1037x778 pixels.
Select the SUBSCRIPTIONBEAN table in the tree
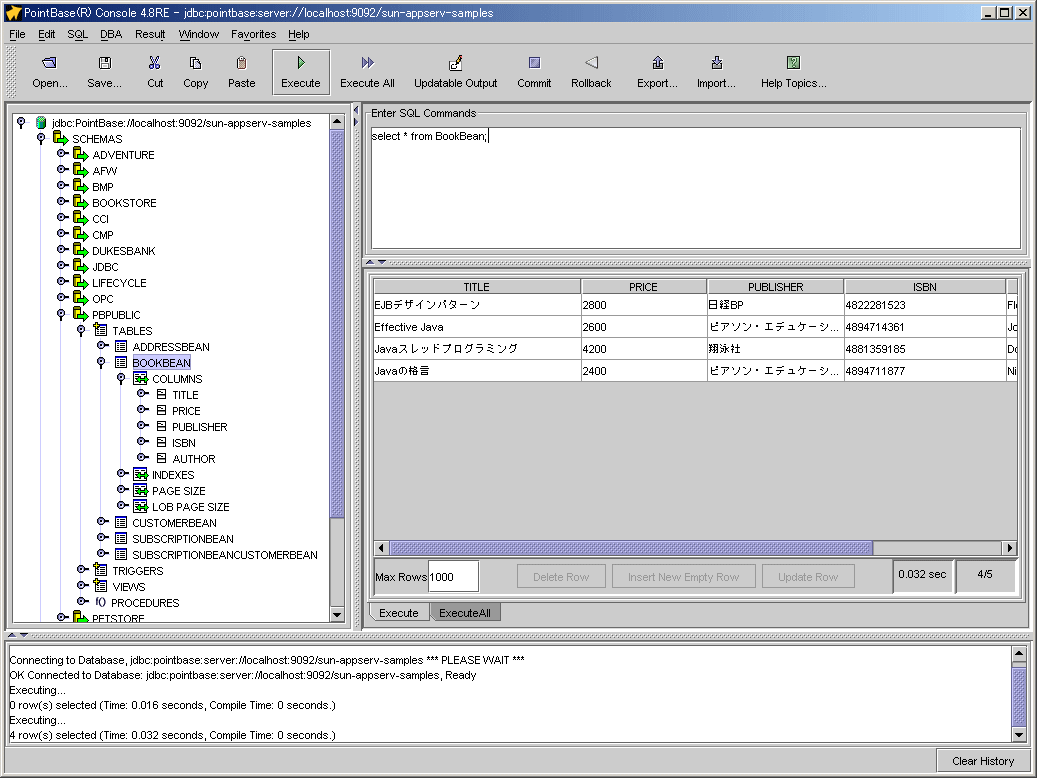pyautogui.click(x=183, y=539)
